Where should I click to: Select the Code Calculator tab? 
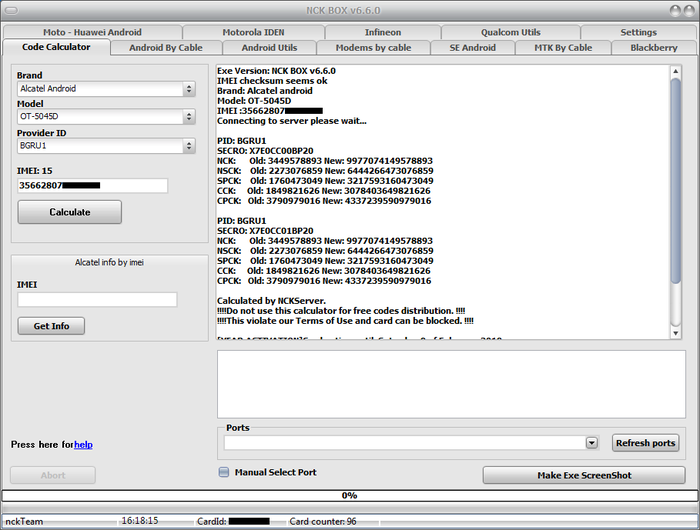(56, 47)
